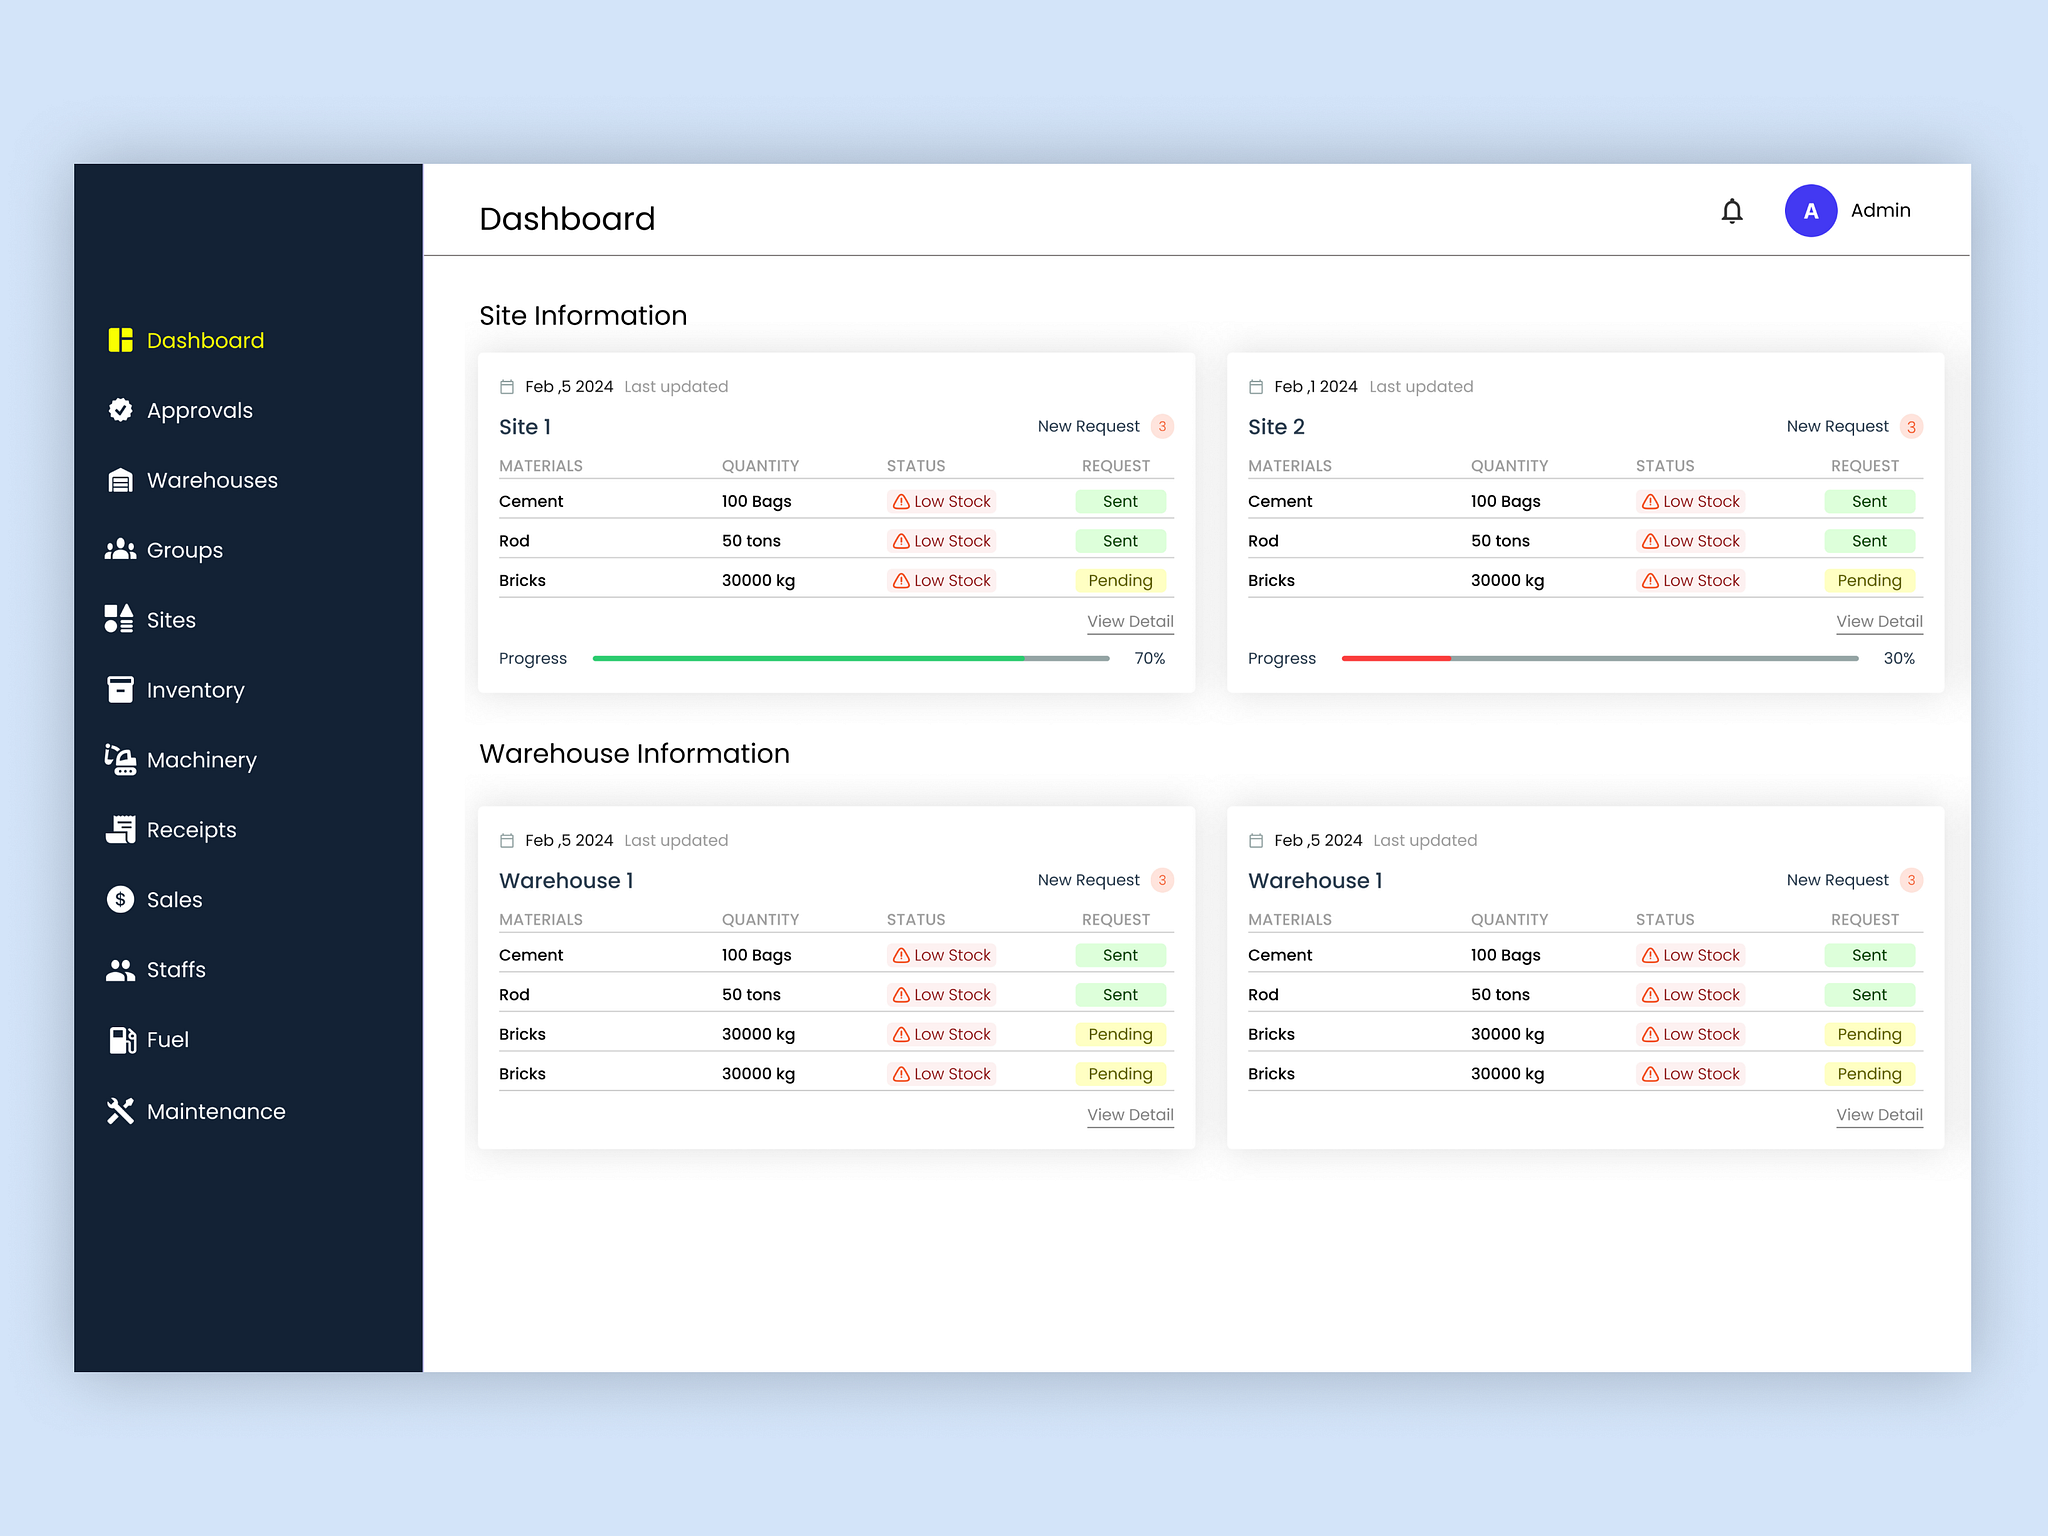Open the Warehouses section via its icon
This screenshot has width=2048, height=1536.
click(121, 480)
